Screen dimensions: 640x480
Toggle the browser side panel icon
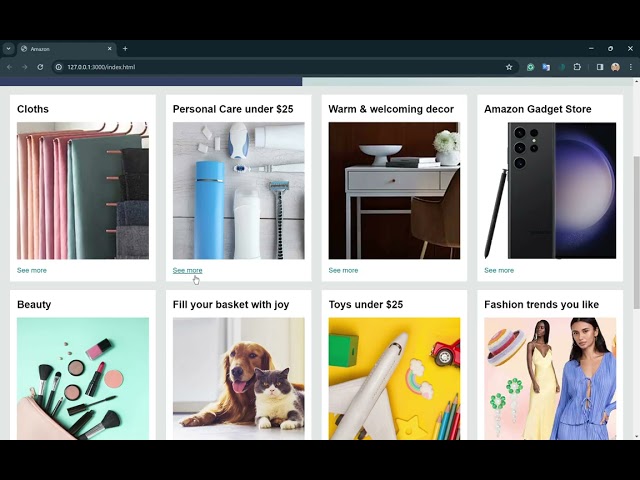point(600,67)
